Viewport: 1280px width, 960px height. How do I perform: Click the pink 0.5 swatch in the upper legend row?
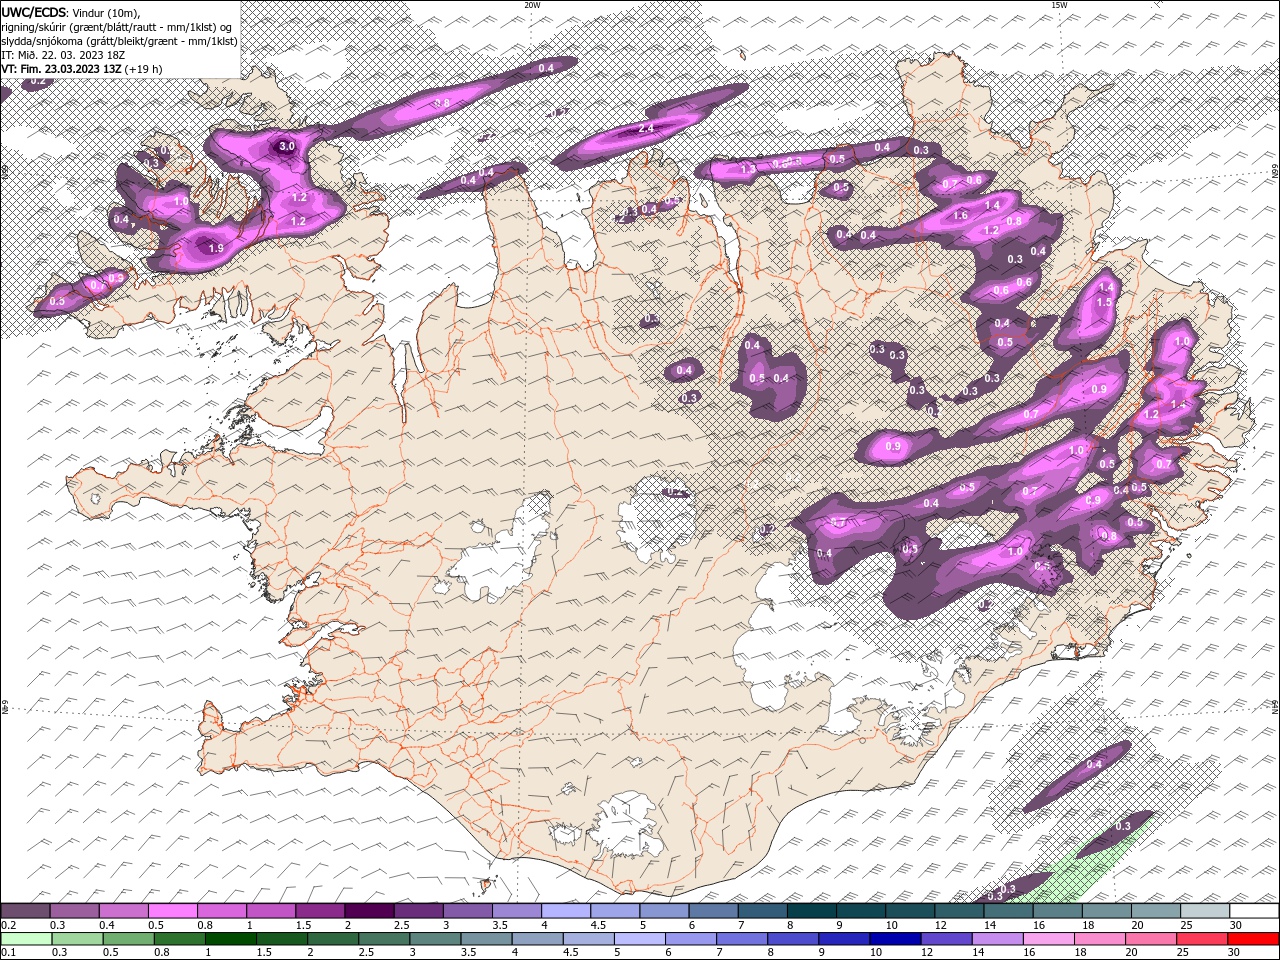pyautogui.click(x=172, y=911)
